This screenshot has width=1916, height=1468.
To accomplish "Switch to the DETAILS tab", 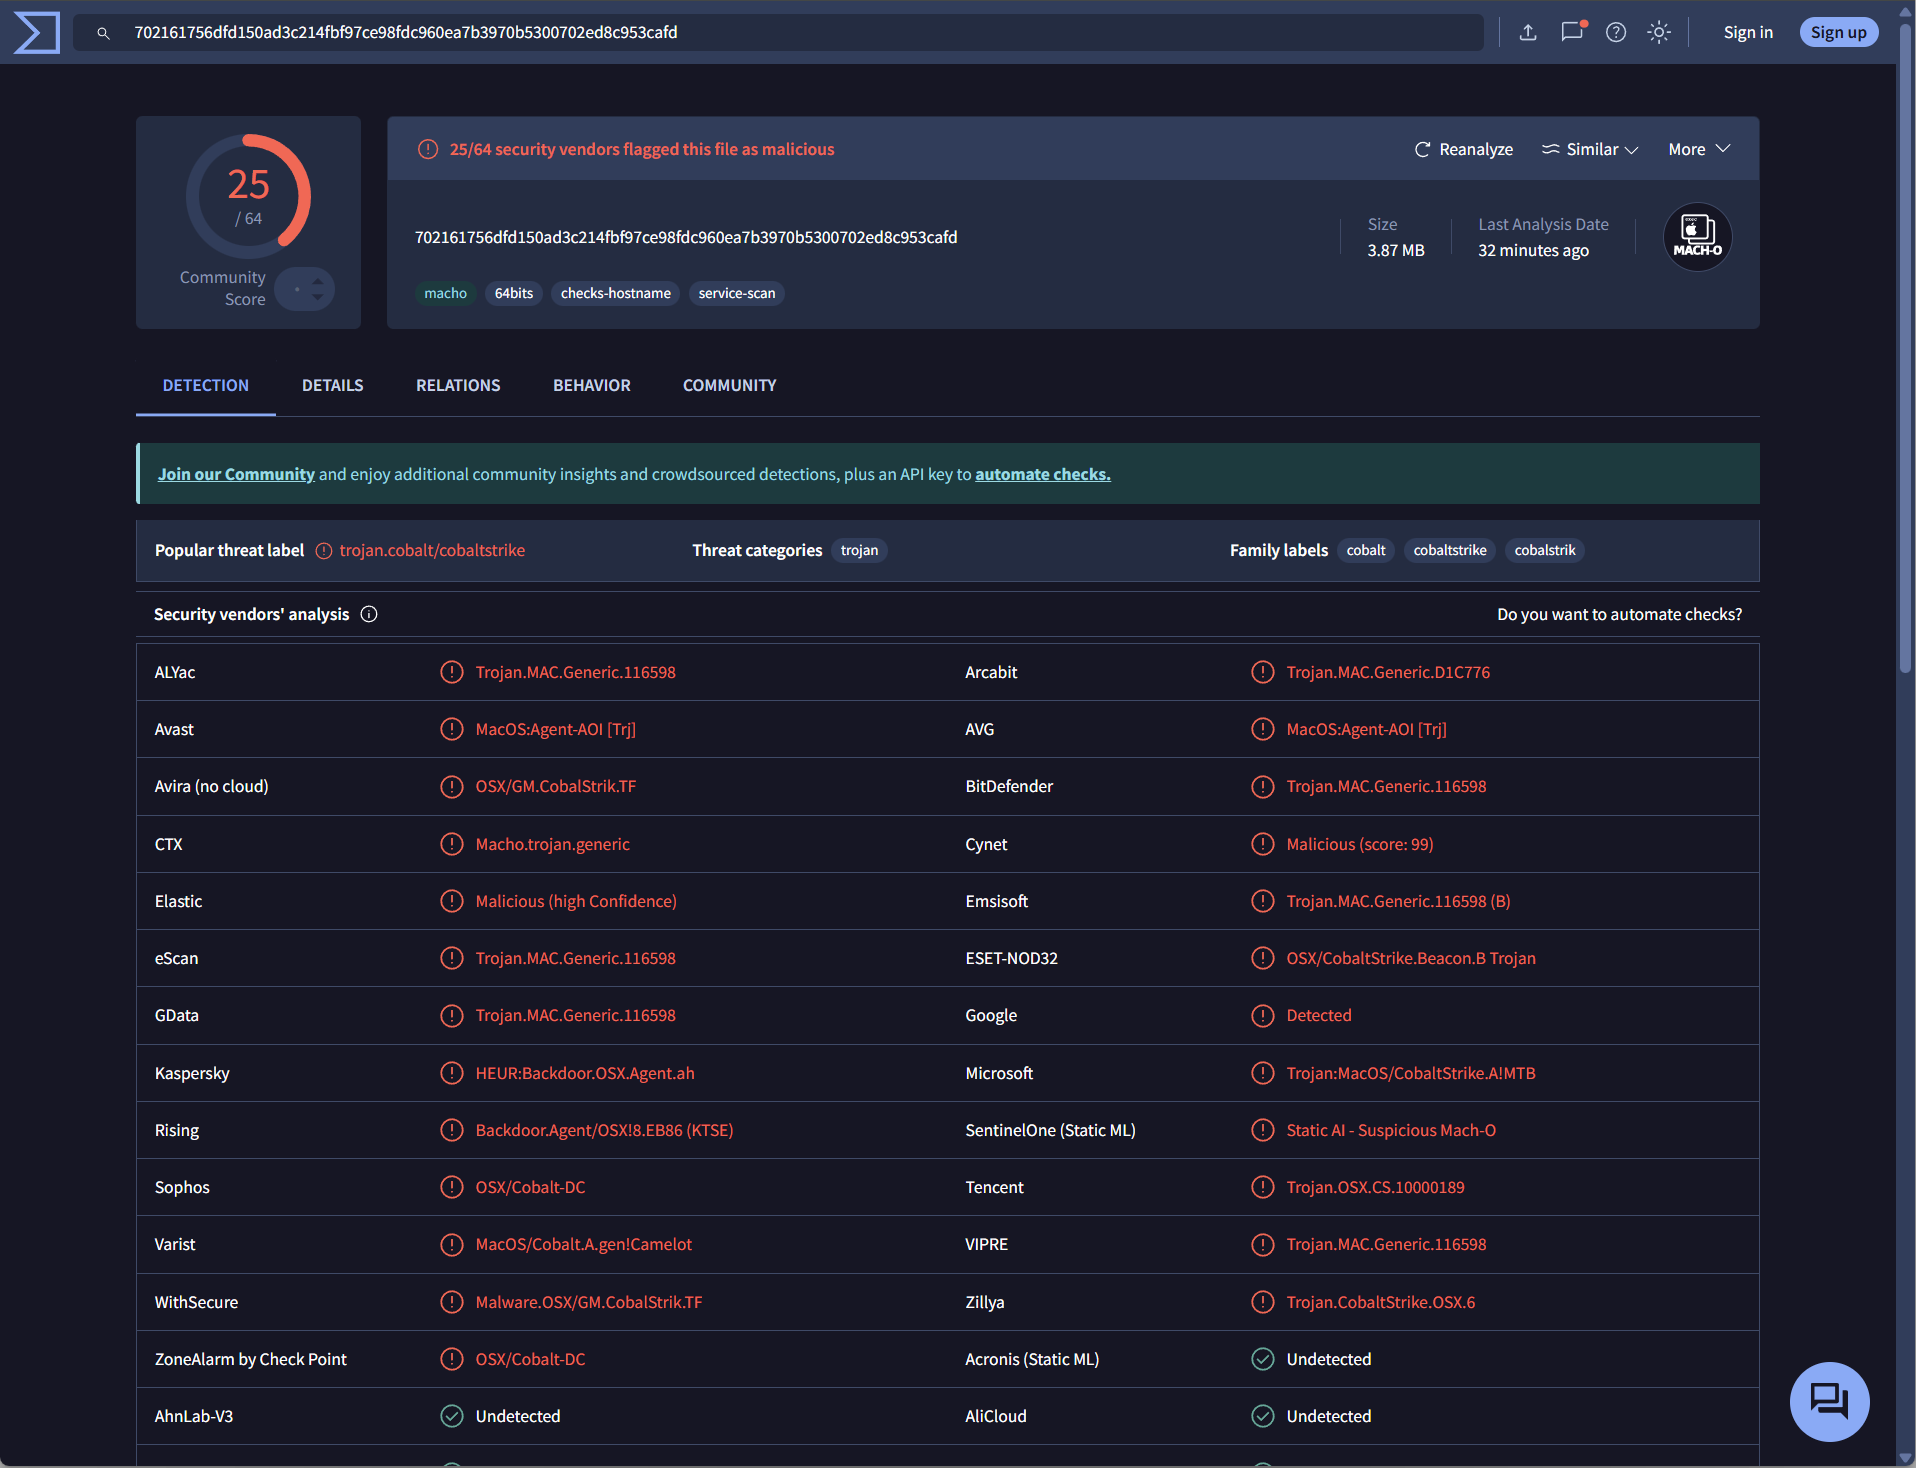I will tap(333, 385).
